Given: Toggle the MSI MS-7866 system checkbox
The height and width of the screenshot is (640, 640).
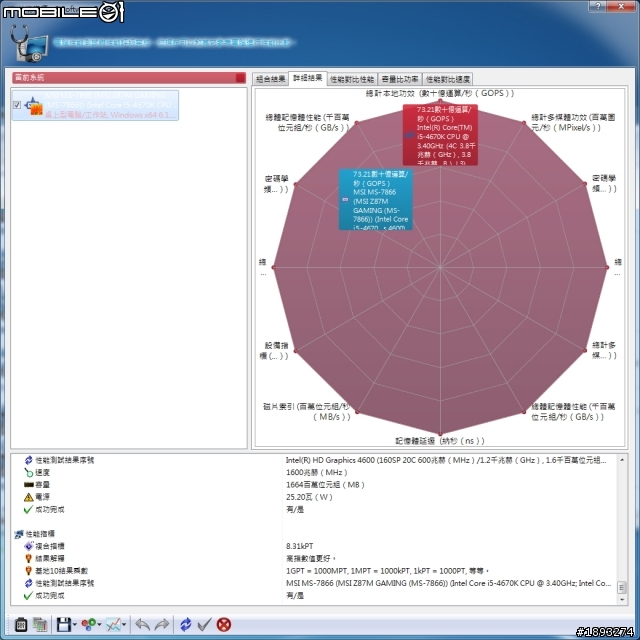Looking at the screenshot, I should click(x=17, y=105).
